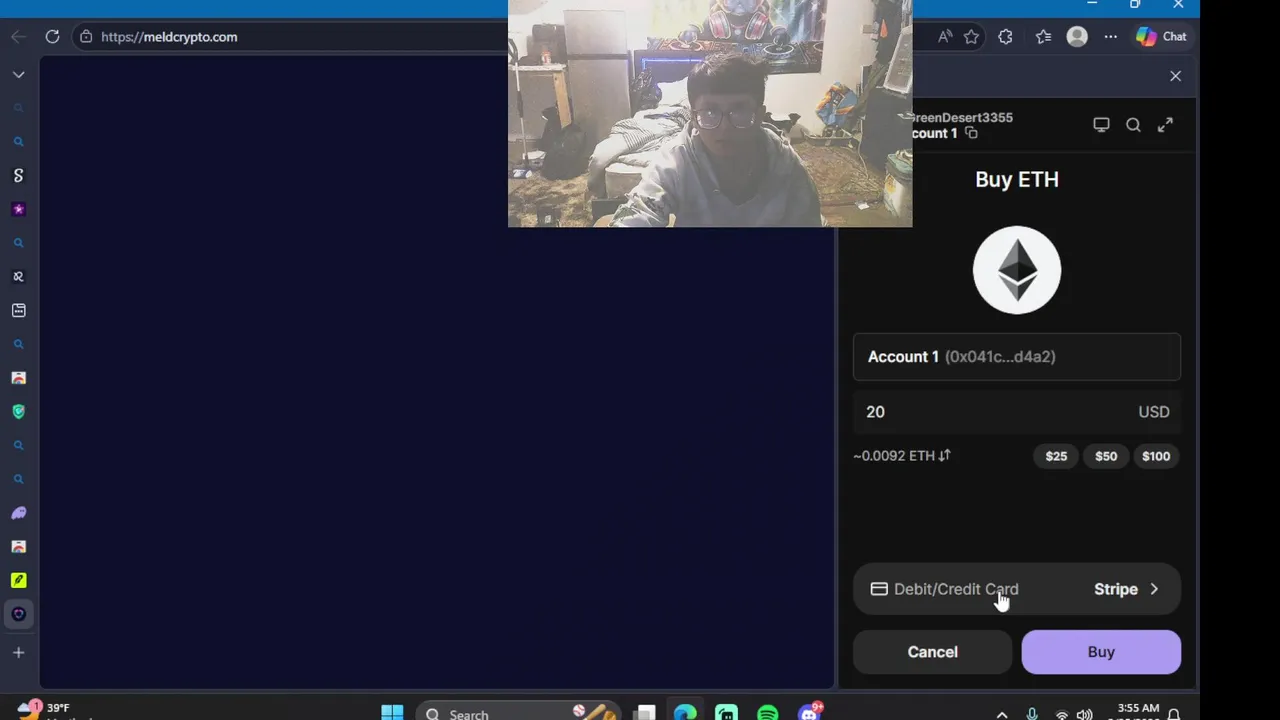Swap ETH and USD with the arrows icon
The image size is (1280, 720).
tap(944, 456)
